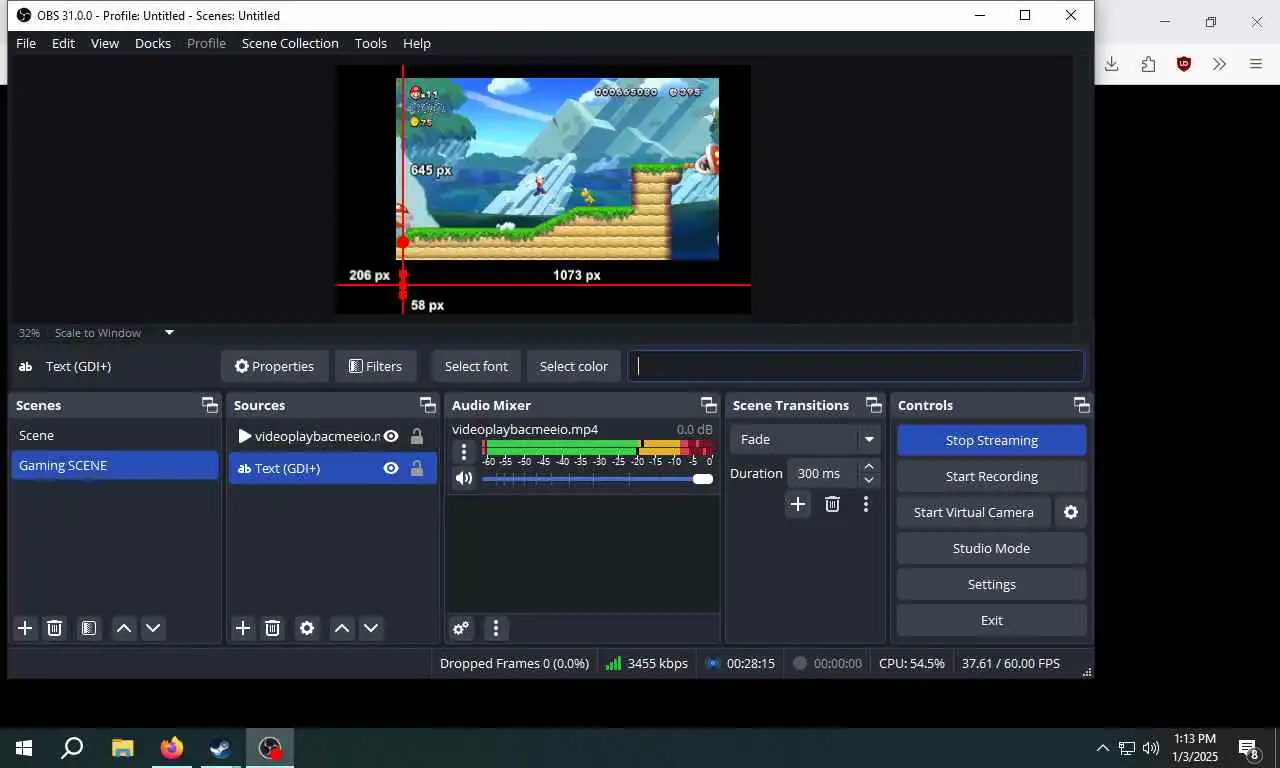The width and height of the screenshot is (1280, 768).
Task: Add a scene transition plus icon
Action: [x=798, y=504]
